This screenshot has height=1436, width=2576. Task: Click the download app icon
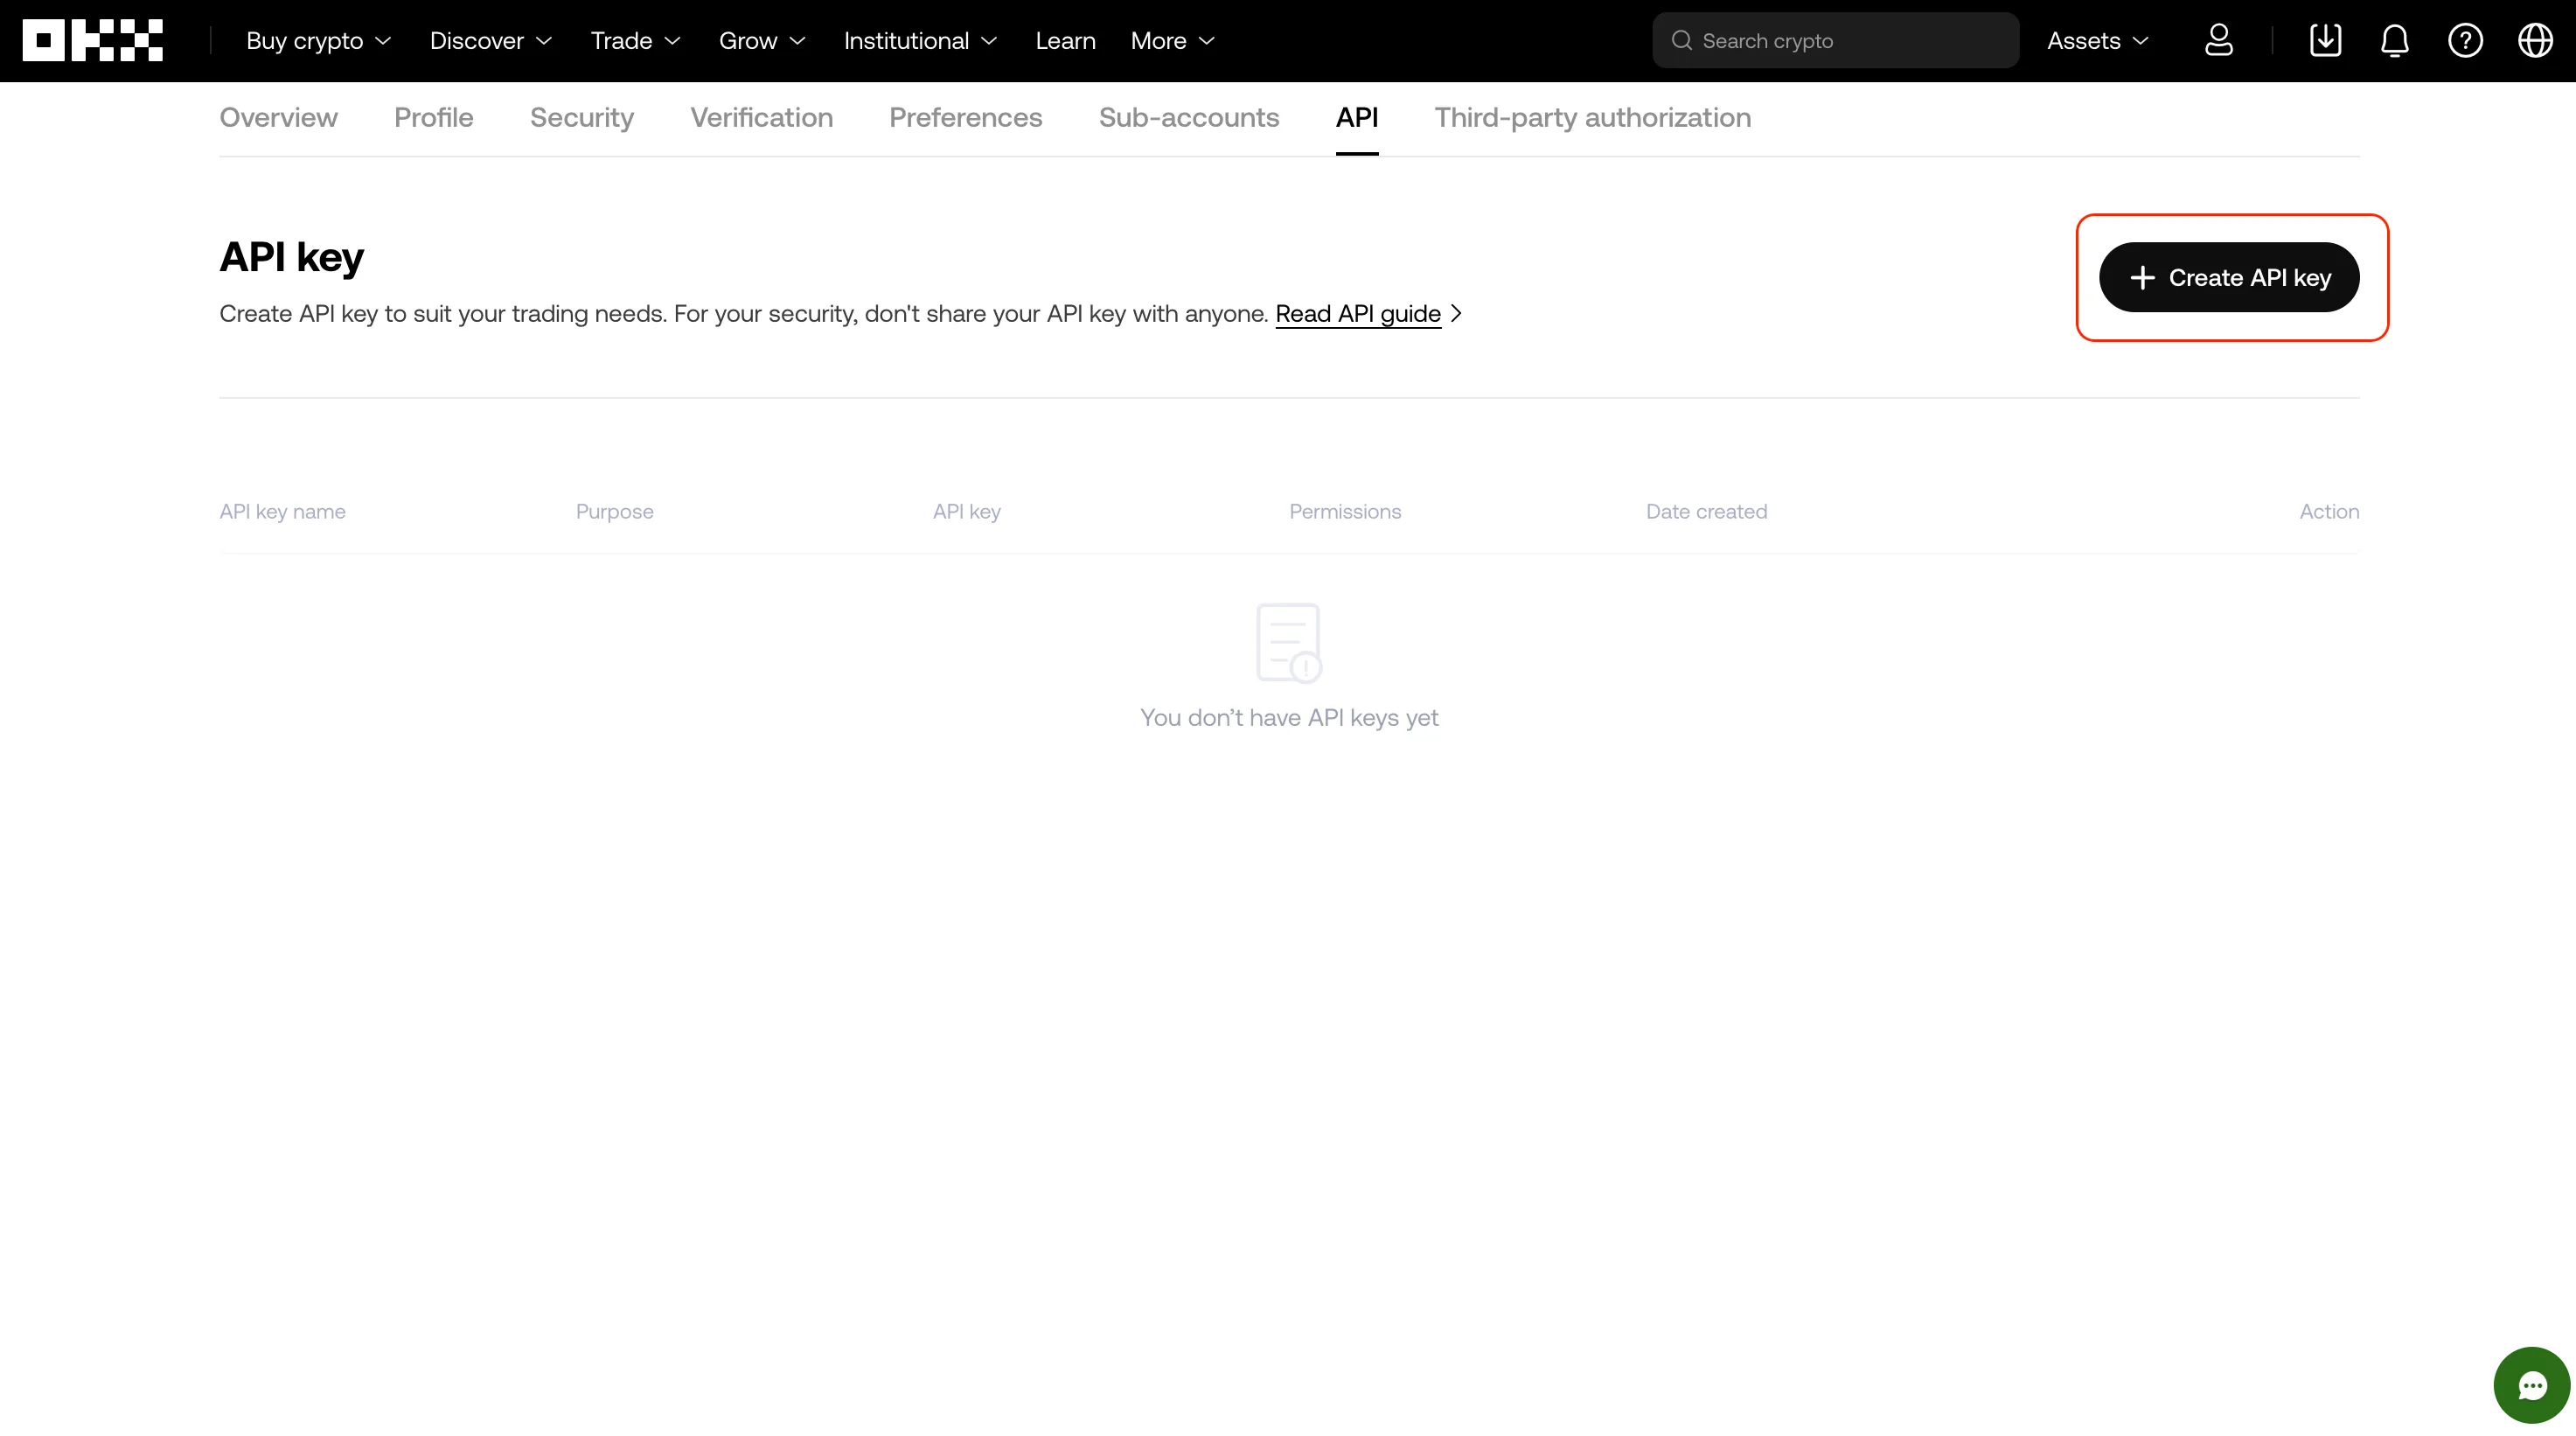[2325, 40]
